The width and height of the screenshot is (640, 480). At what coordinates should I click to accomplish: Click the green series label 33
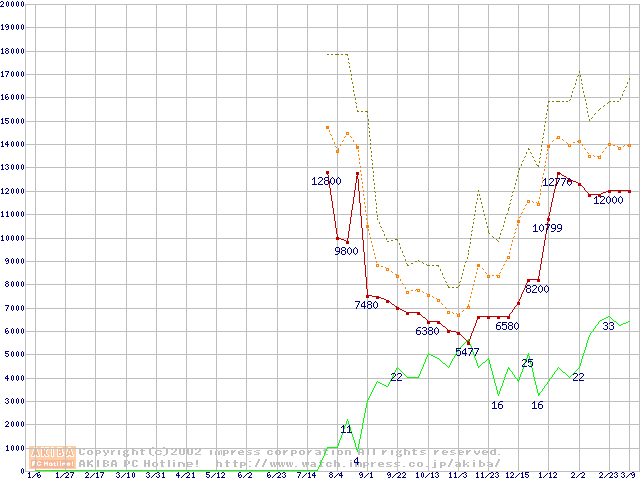[608, 326]
